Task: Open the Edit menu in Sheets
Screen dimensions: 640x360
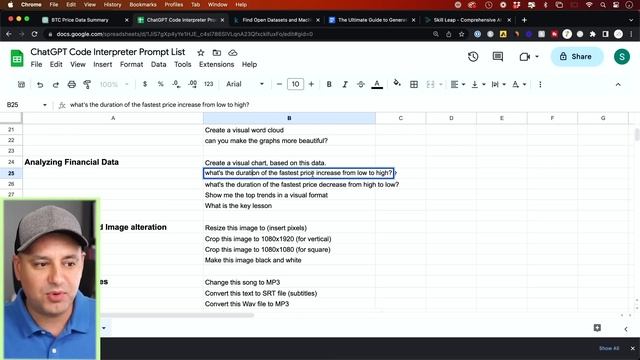Action: 56,64
